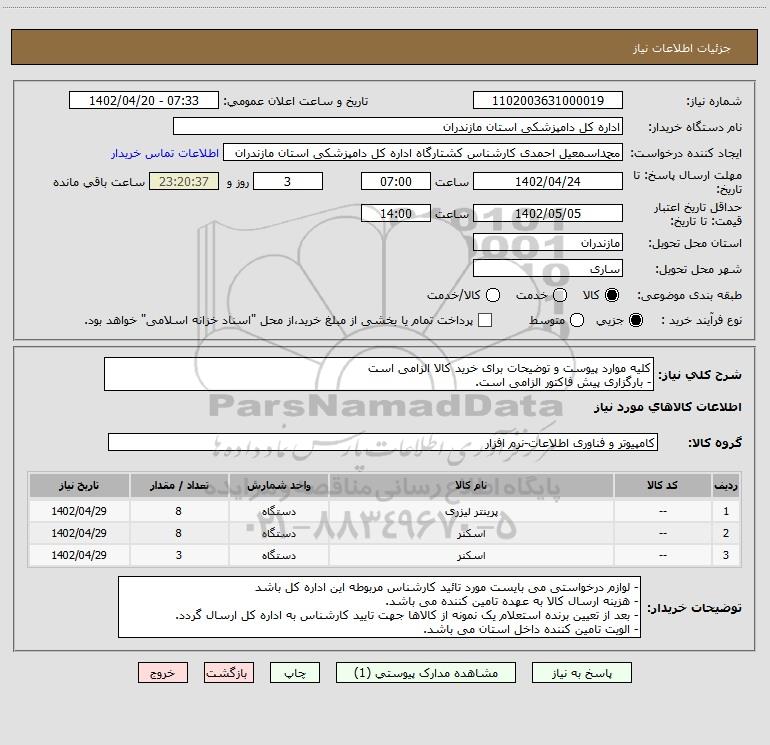
Task: Click the واحد شمارش column header
Action: (x=278, y=486)
